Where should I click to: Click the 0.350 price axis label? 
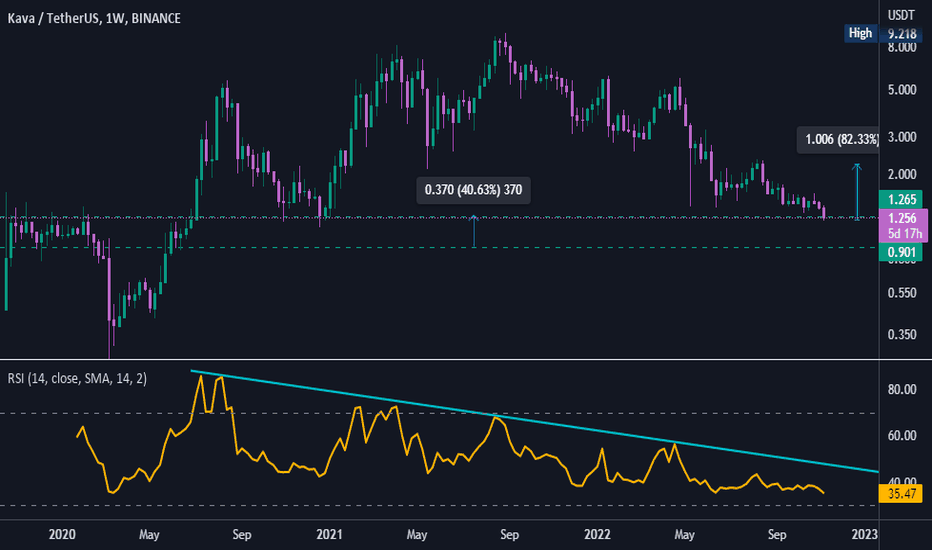[902, 335]
